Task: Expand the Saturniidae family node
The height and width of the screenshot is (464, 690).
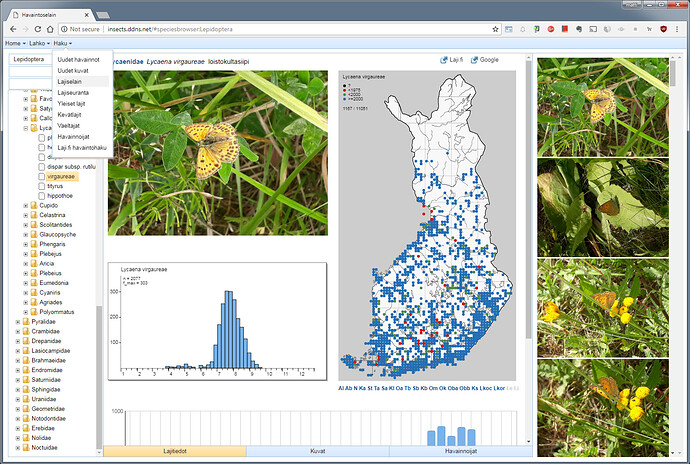Action: (x=18, y=380)
